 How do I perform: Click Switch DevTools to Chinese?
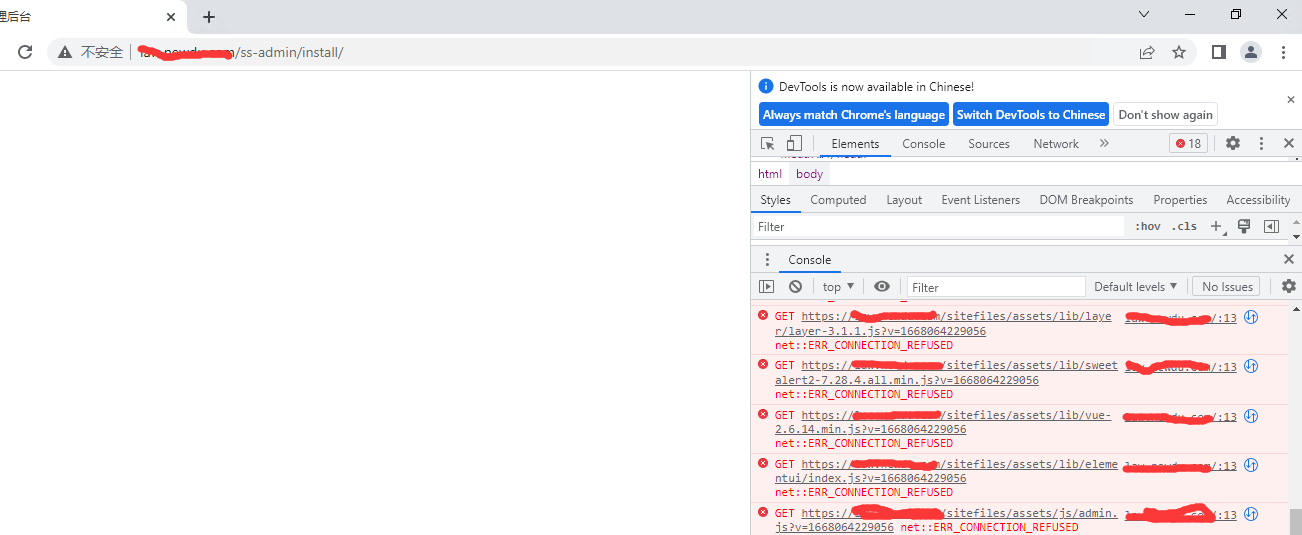coord(1031,115)
